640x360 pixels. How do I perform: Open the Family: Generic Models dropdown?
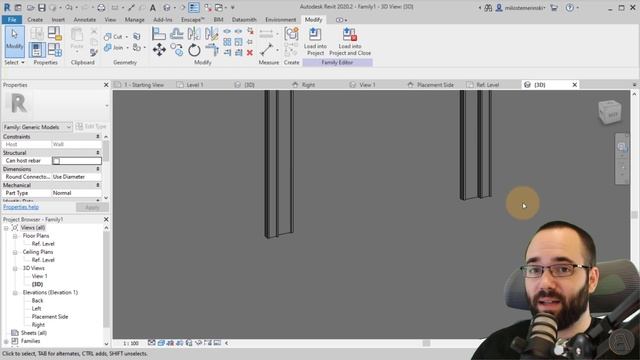(38, 127)
